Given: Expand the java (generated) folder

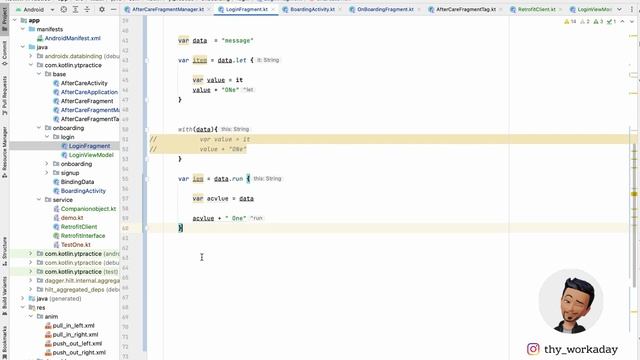Looking at the screenshot, I should click(23, 298).
